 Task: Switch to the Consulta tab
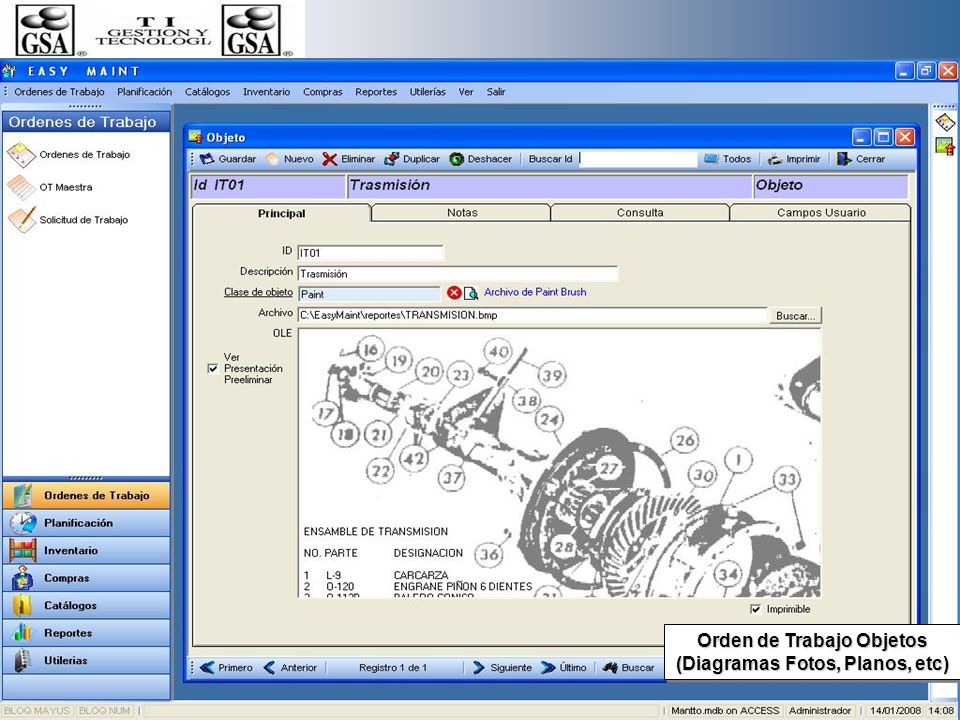point(640,213)
